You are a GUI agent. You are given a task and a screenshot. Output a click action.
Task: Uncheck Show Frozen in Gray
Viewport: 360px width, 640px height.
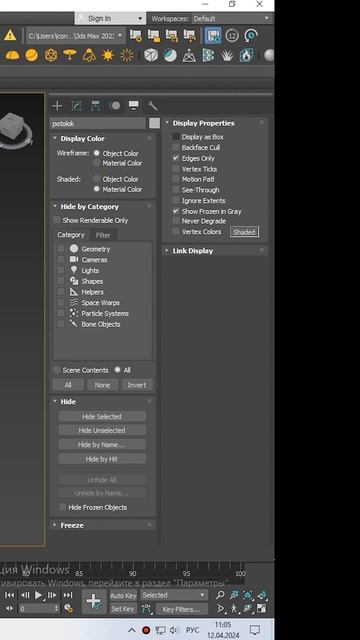(x=176, y=211)
